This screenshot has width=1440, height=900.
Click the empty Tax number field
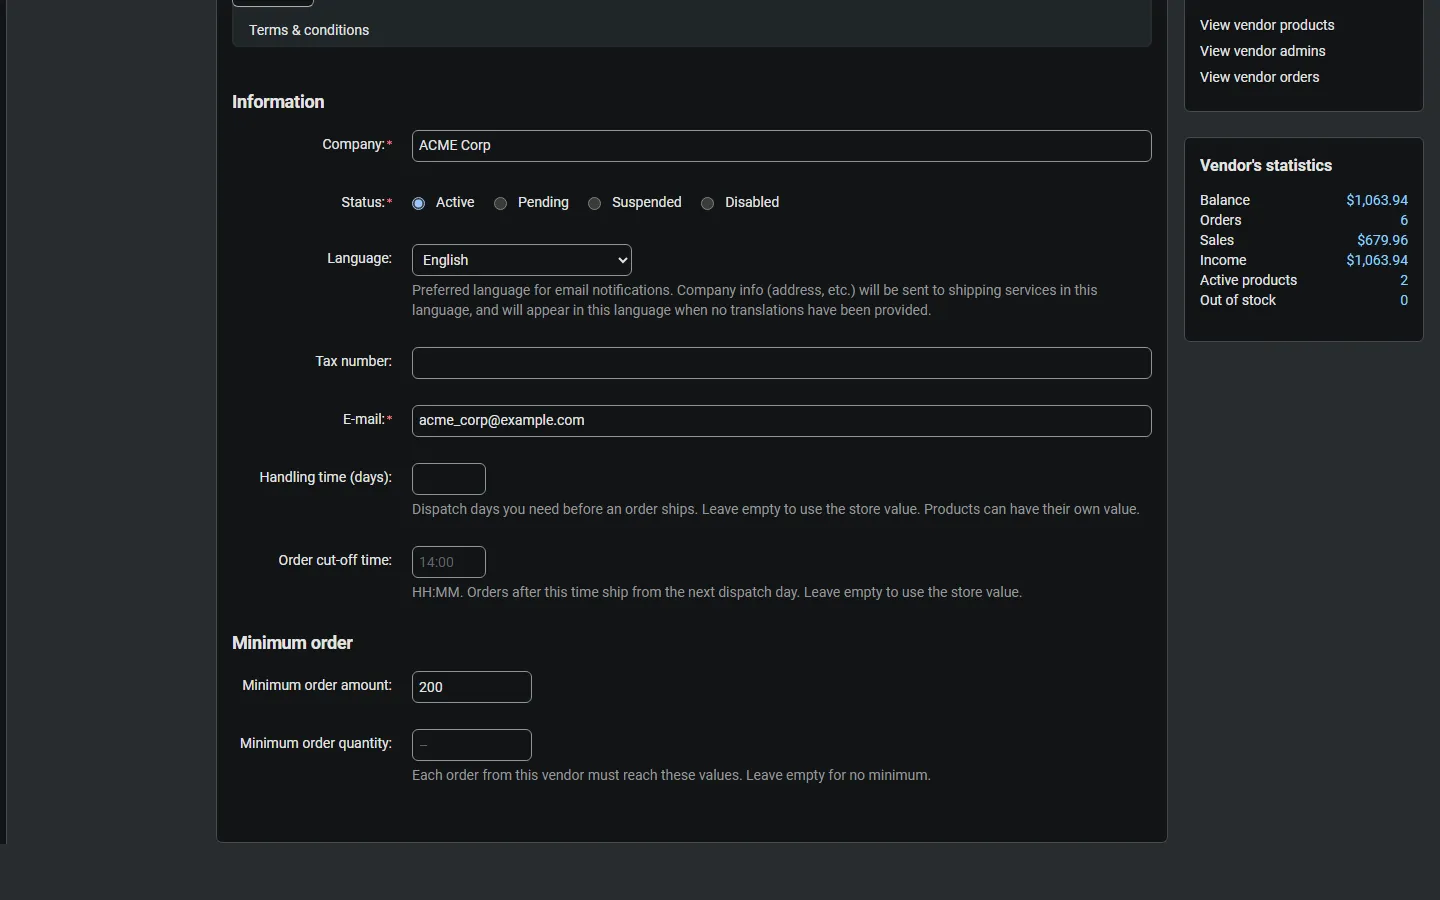[782, 363]
